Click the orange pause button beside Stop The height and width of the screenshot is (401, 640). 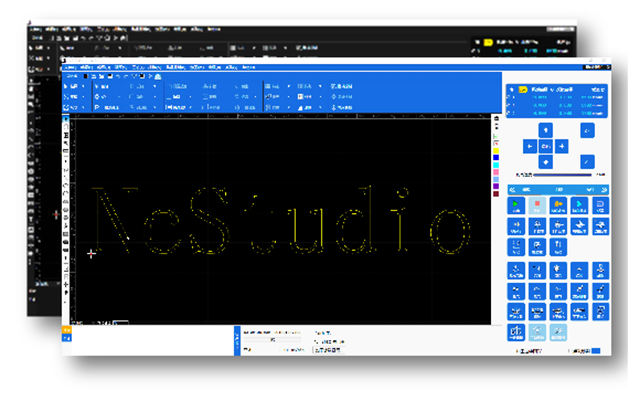coord(558,207)
